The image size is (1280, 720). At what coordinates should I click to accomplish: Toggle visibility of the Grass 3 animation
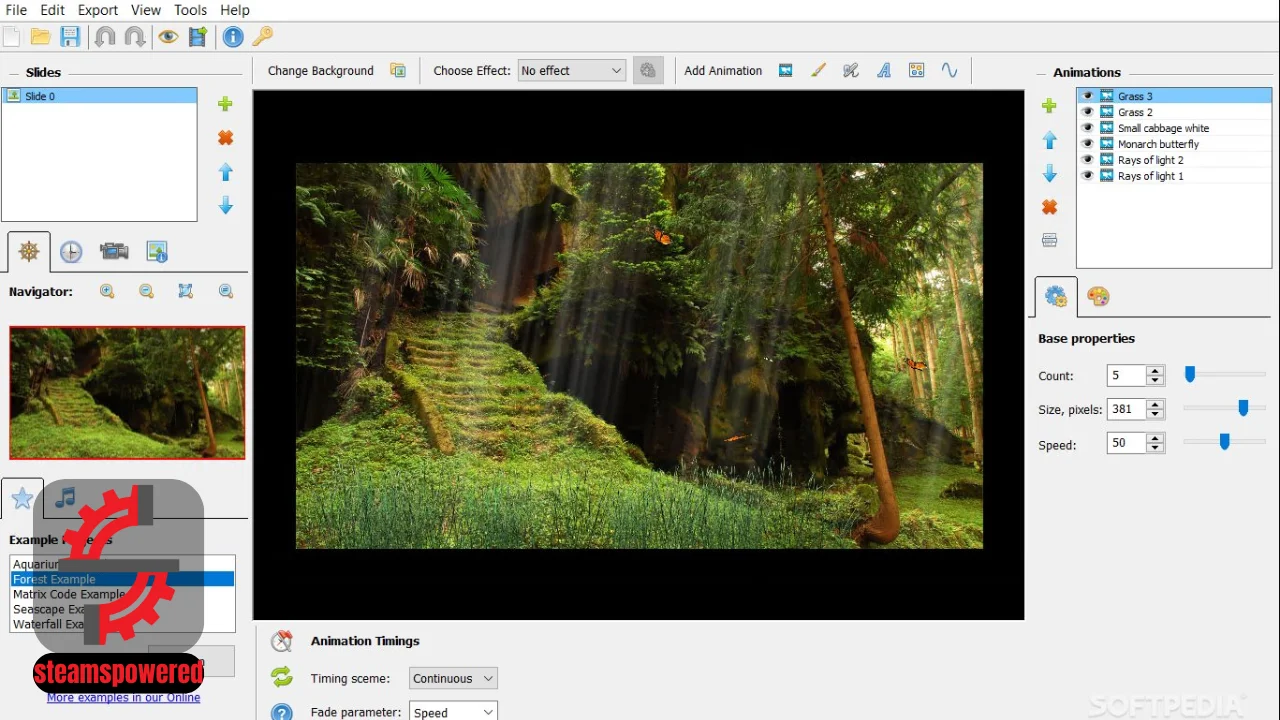coord(1088,96)
